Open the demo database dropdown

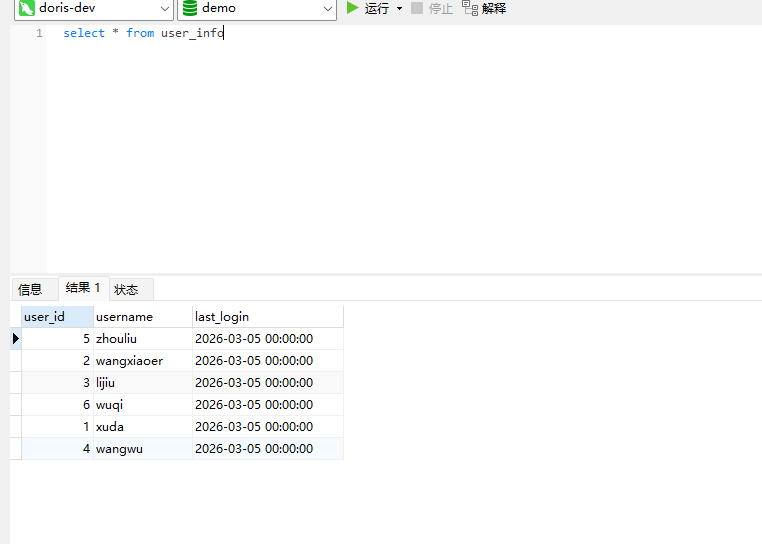[328, 8]
